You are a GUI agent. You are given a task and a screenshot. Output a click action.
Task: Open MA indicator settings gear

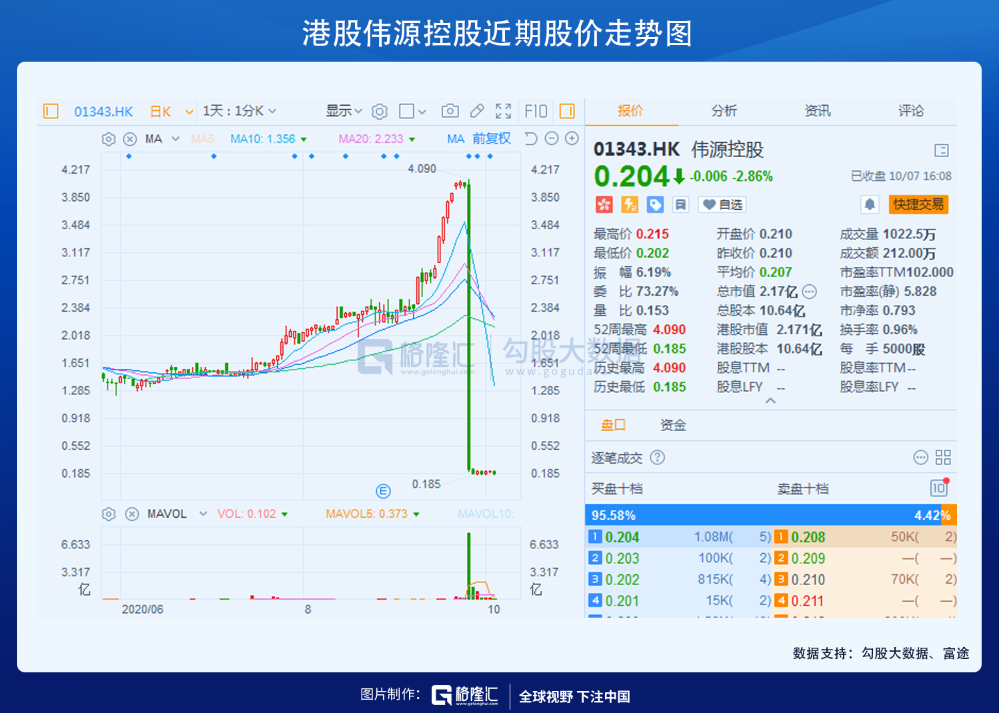click(x=109, y=139)
